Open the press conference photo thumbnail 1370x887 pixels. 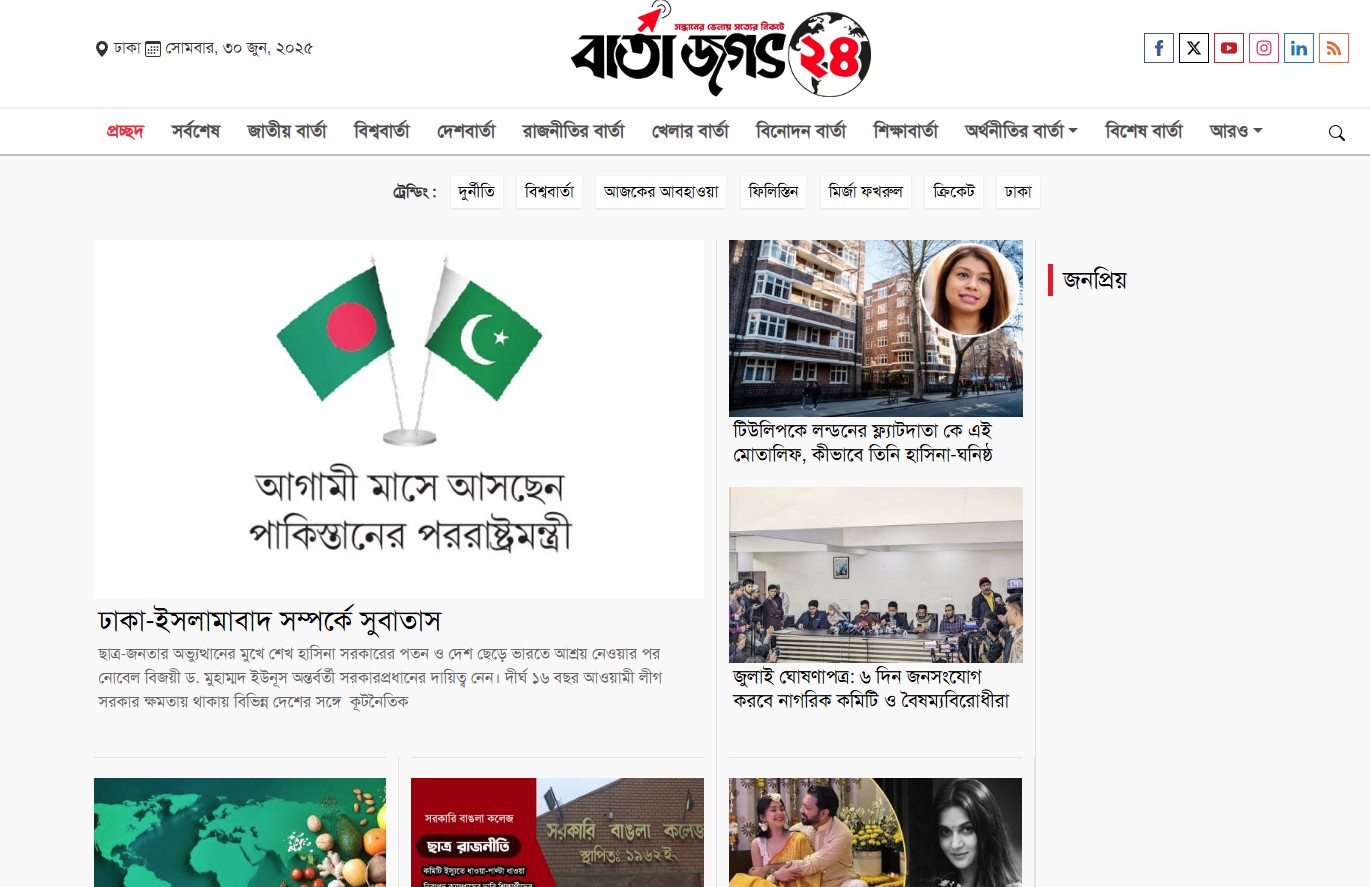click(x=876, y=575)
